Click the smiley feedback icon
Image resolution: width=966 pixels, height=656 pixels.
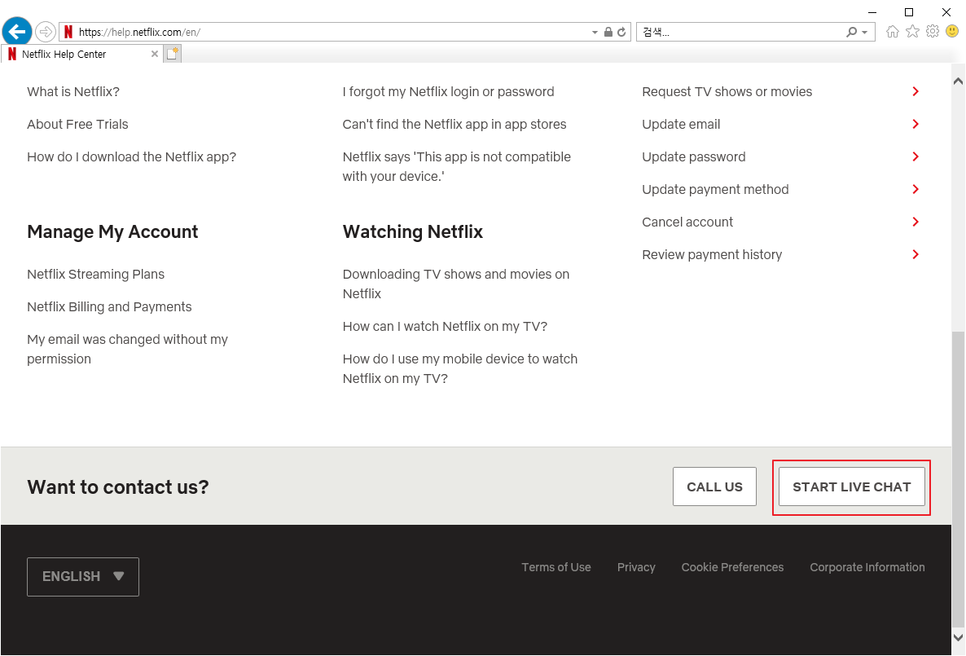952,31
